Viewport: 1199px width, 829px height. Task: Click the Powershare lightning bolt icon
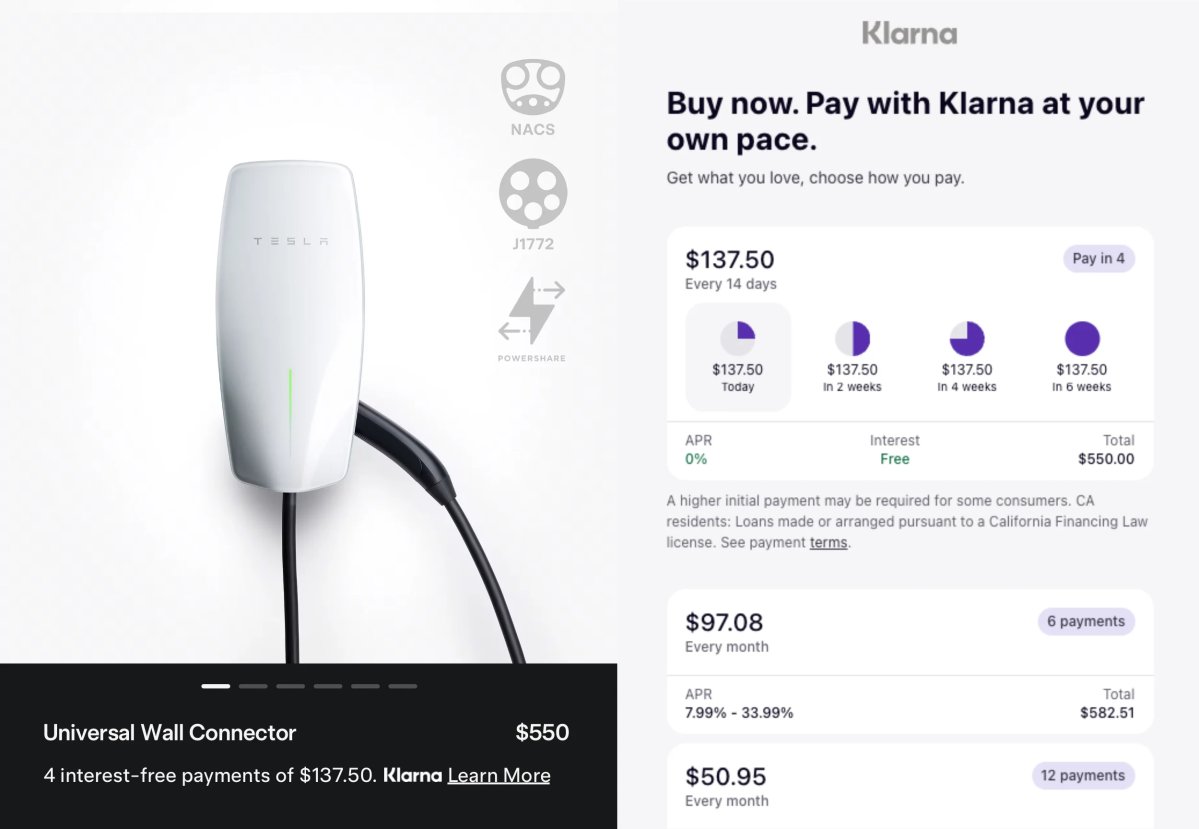point(531,310)
